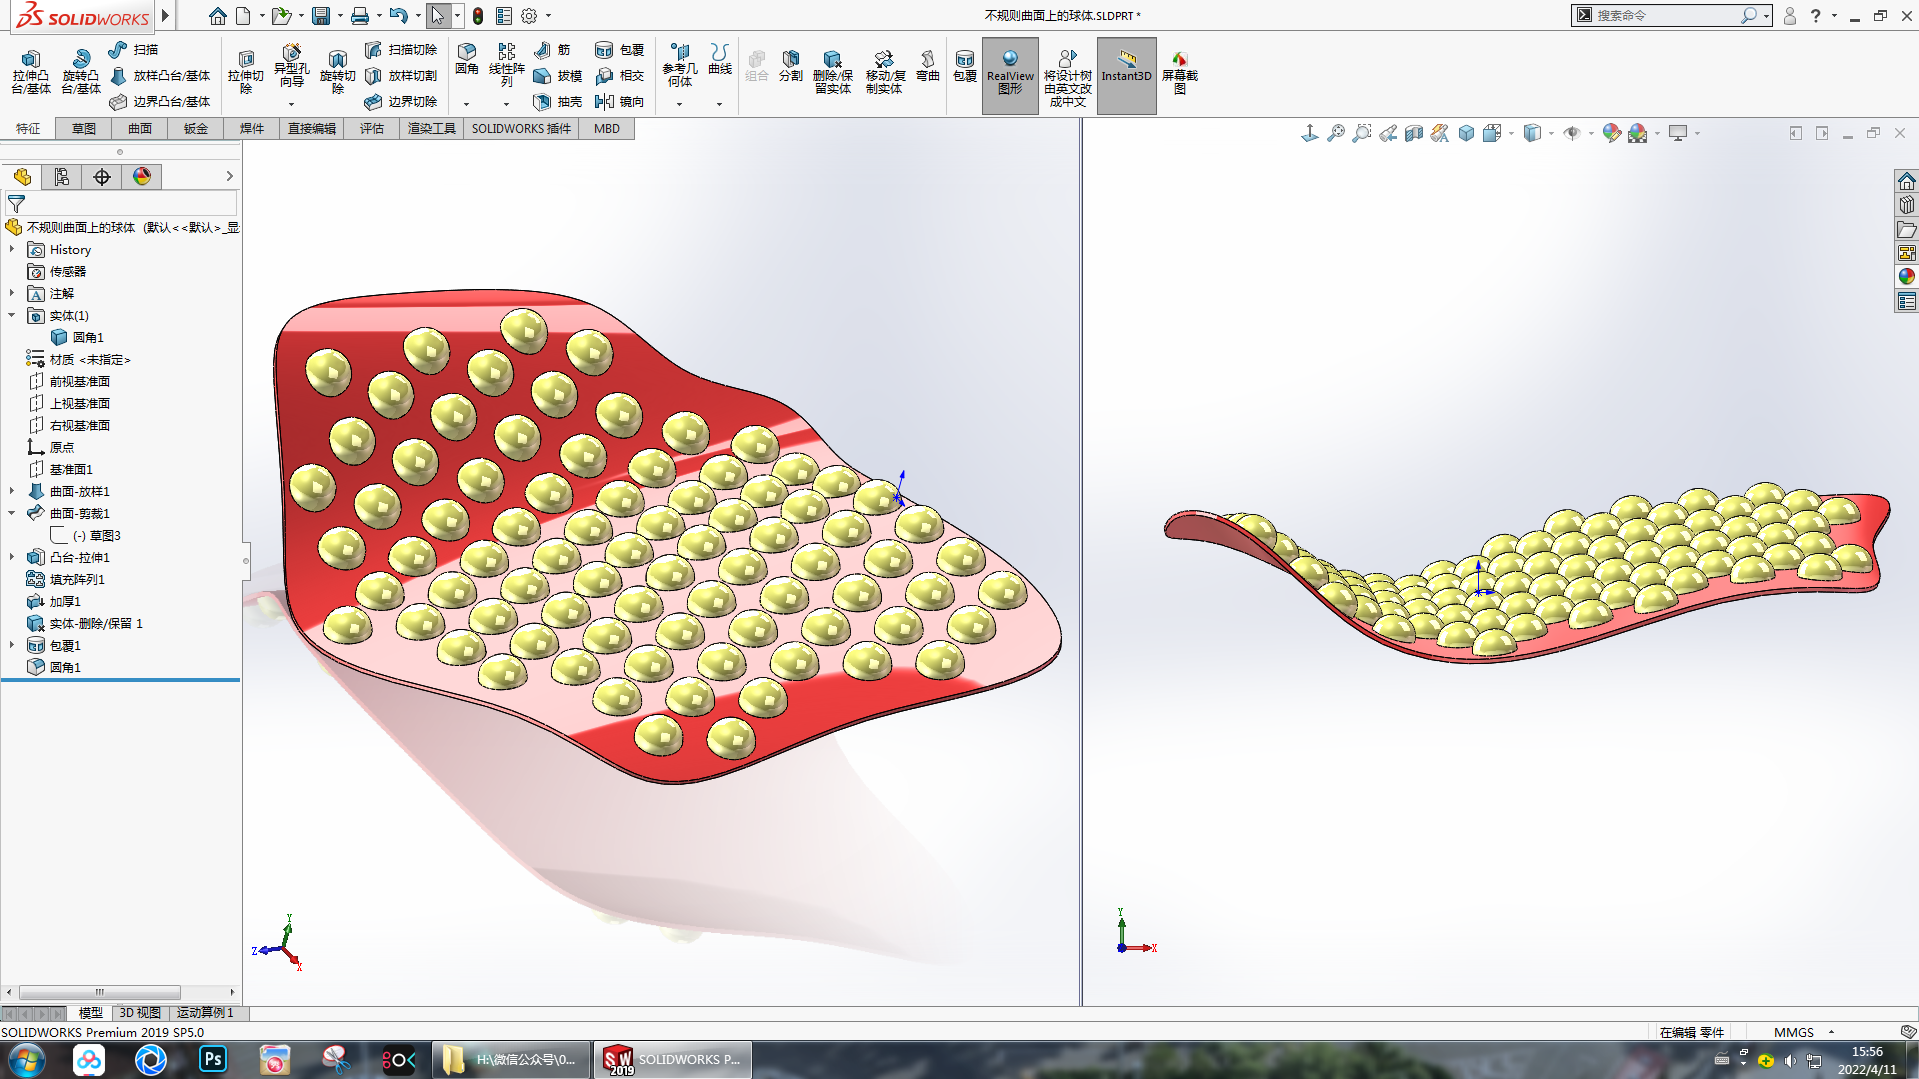Open the Options gear button
The width and height of the screenshot is (1919, 1079).
tap(529, 16)
